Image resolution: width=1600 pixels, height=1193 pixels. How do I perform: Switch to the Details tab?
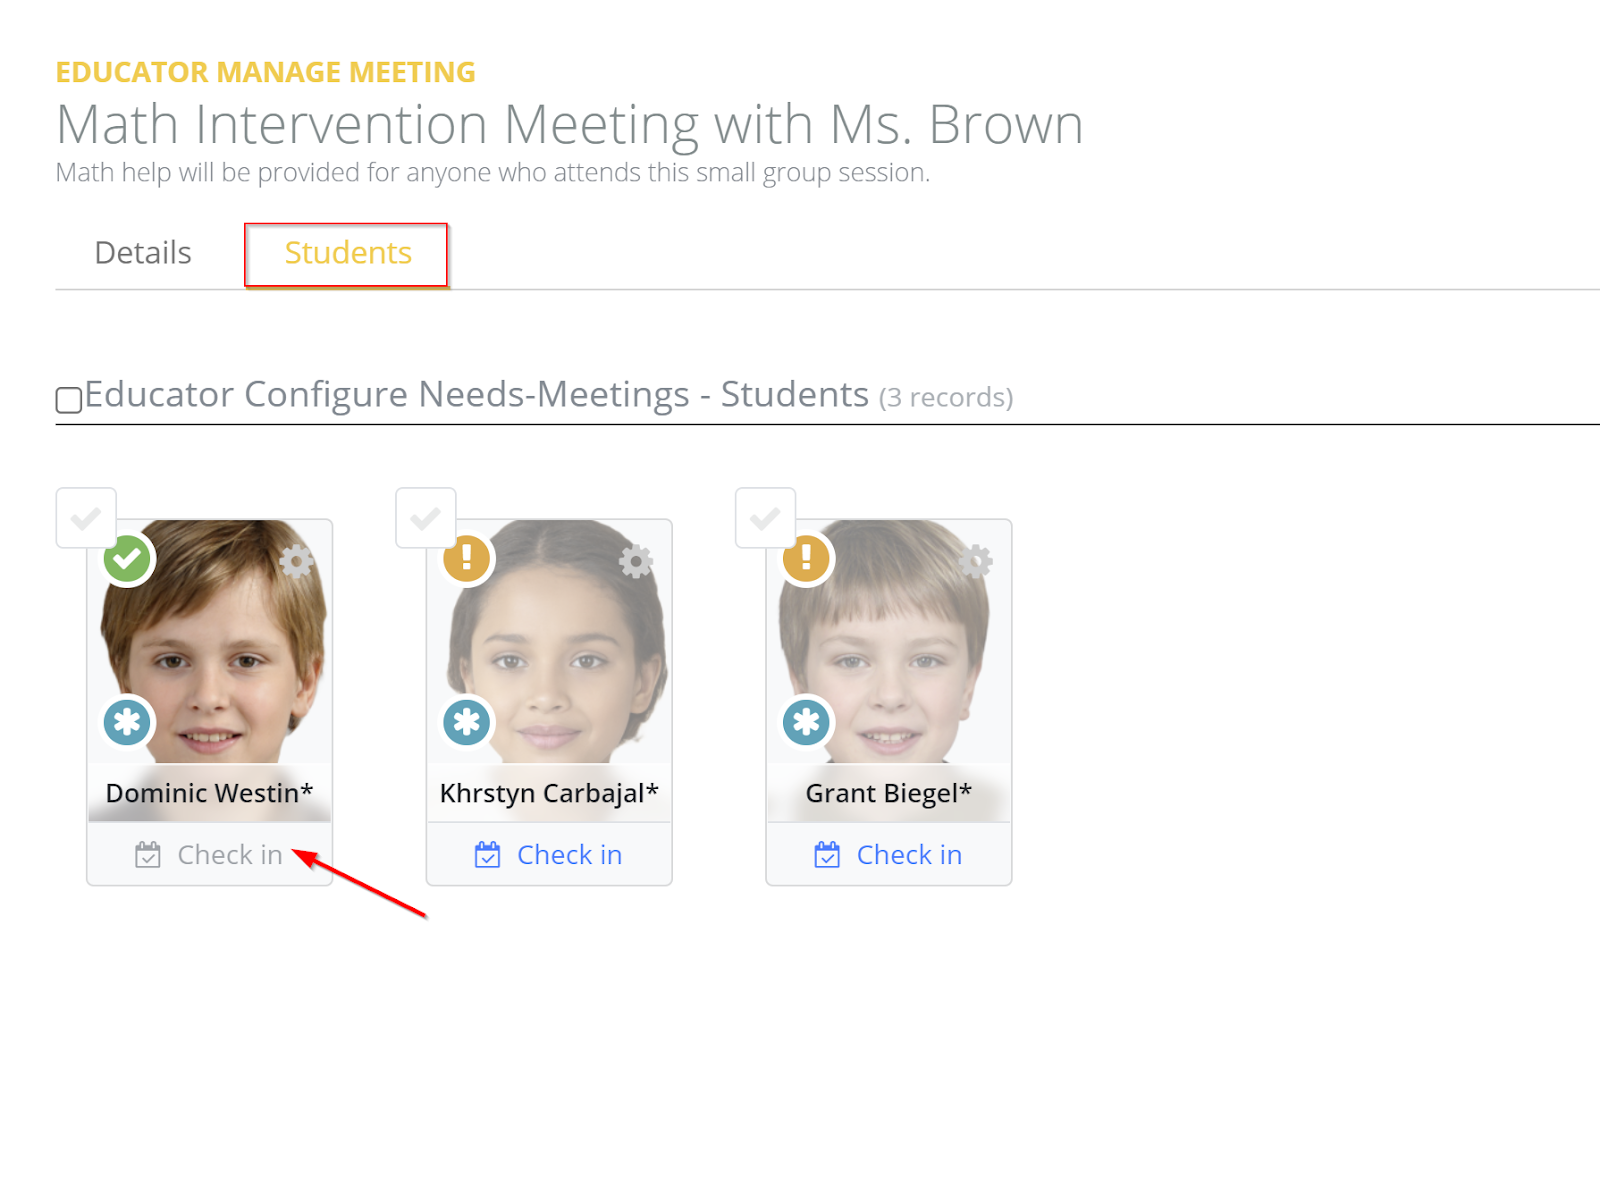[143, 253]
